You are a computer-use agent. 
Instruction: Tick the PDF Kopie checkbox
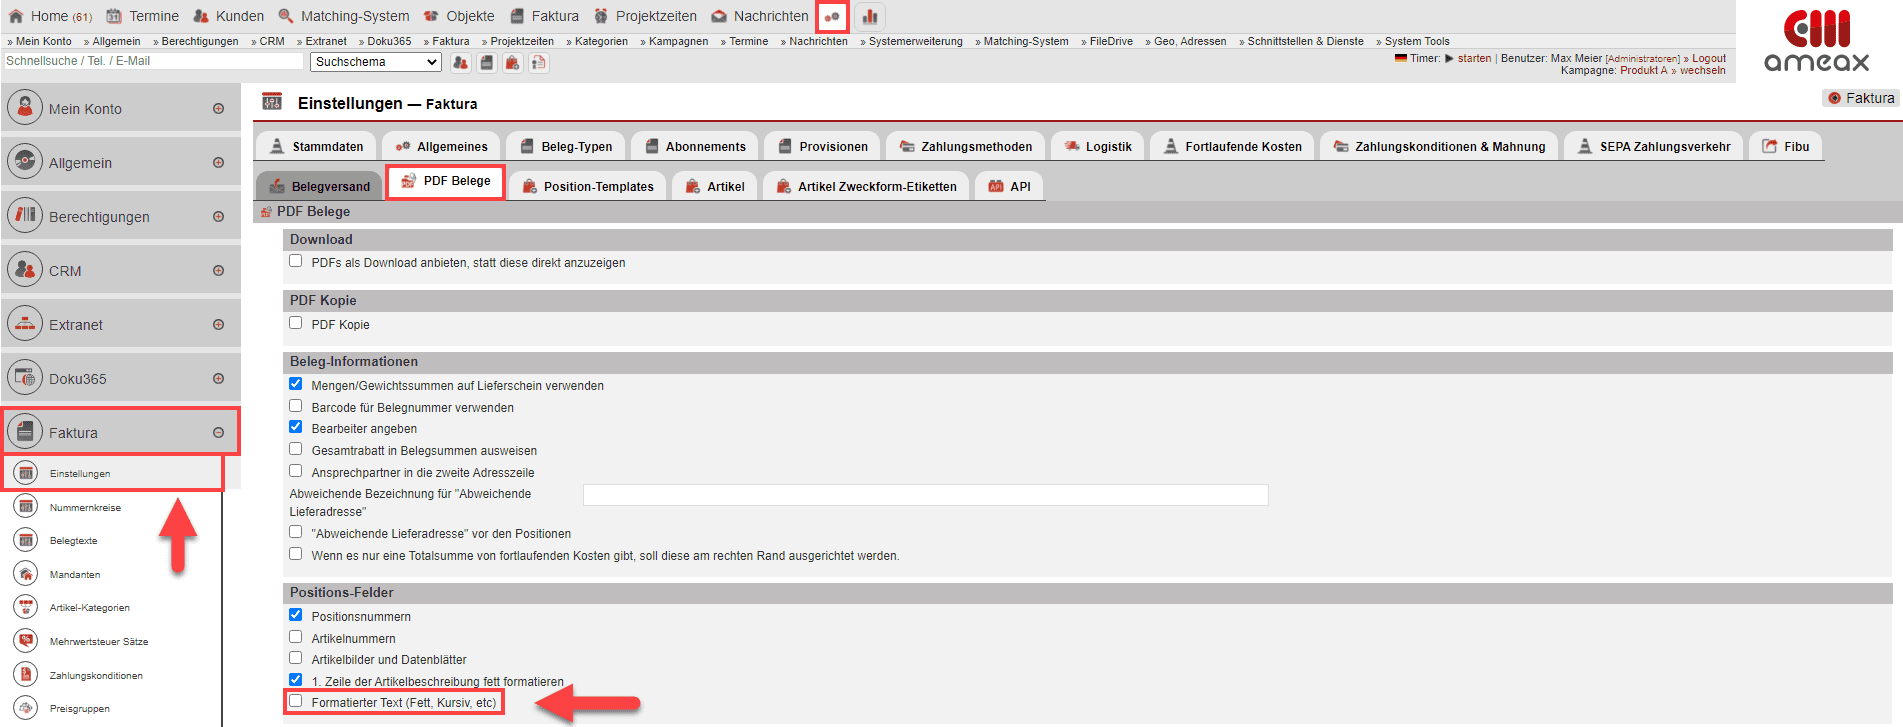(296, 323)
